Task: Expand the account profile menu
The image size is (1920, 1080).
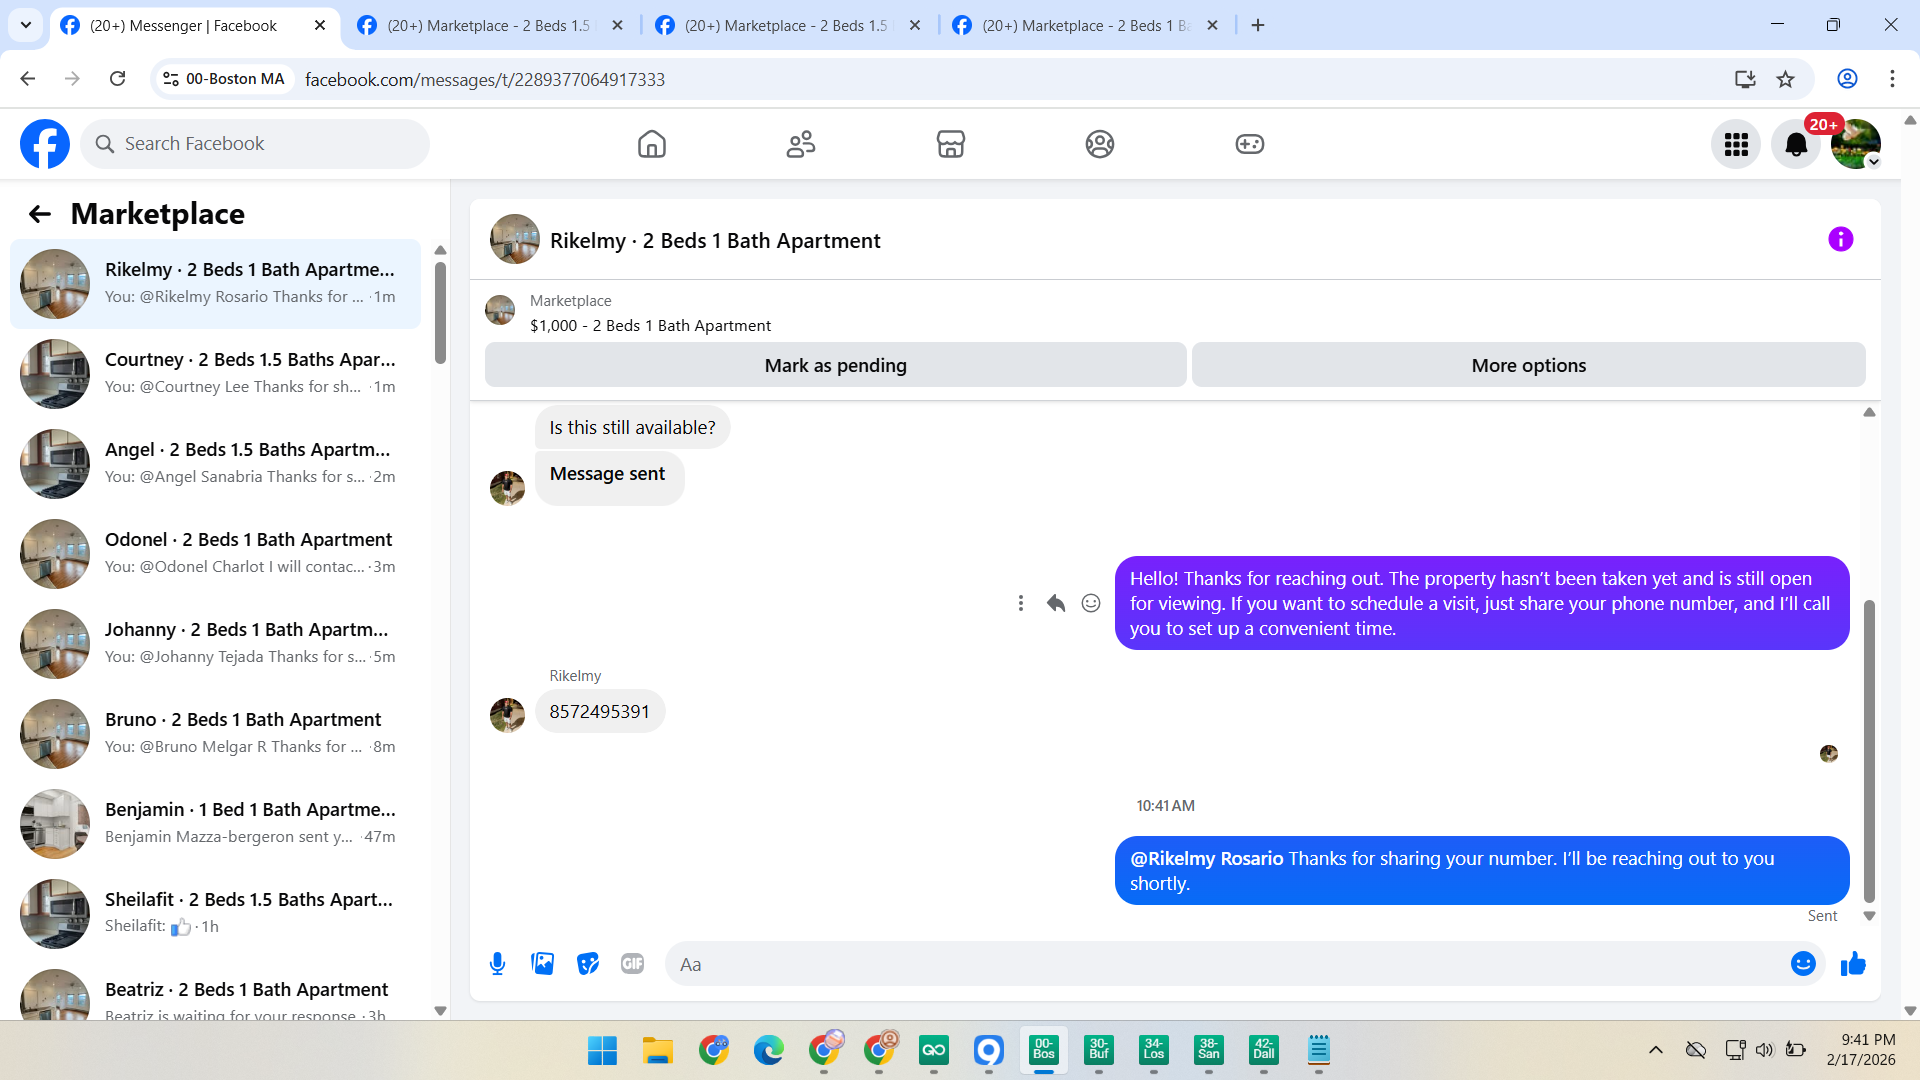Action: [1856, 145]
